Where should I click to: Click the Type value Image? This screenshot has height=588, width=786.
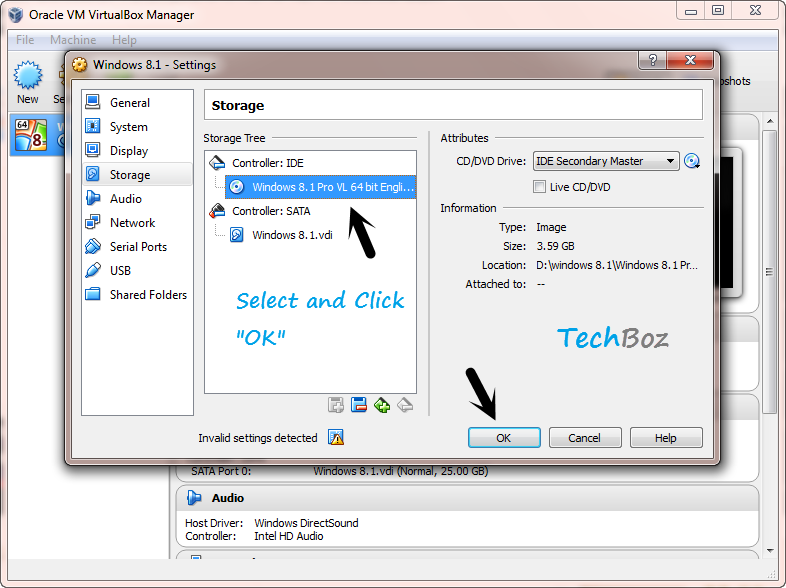(x=551, y=227)
